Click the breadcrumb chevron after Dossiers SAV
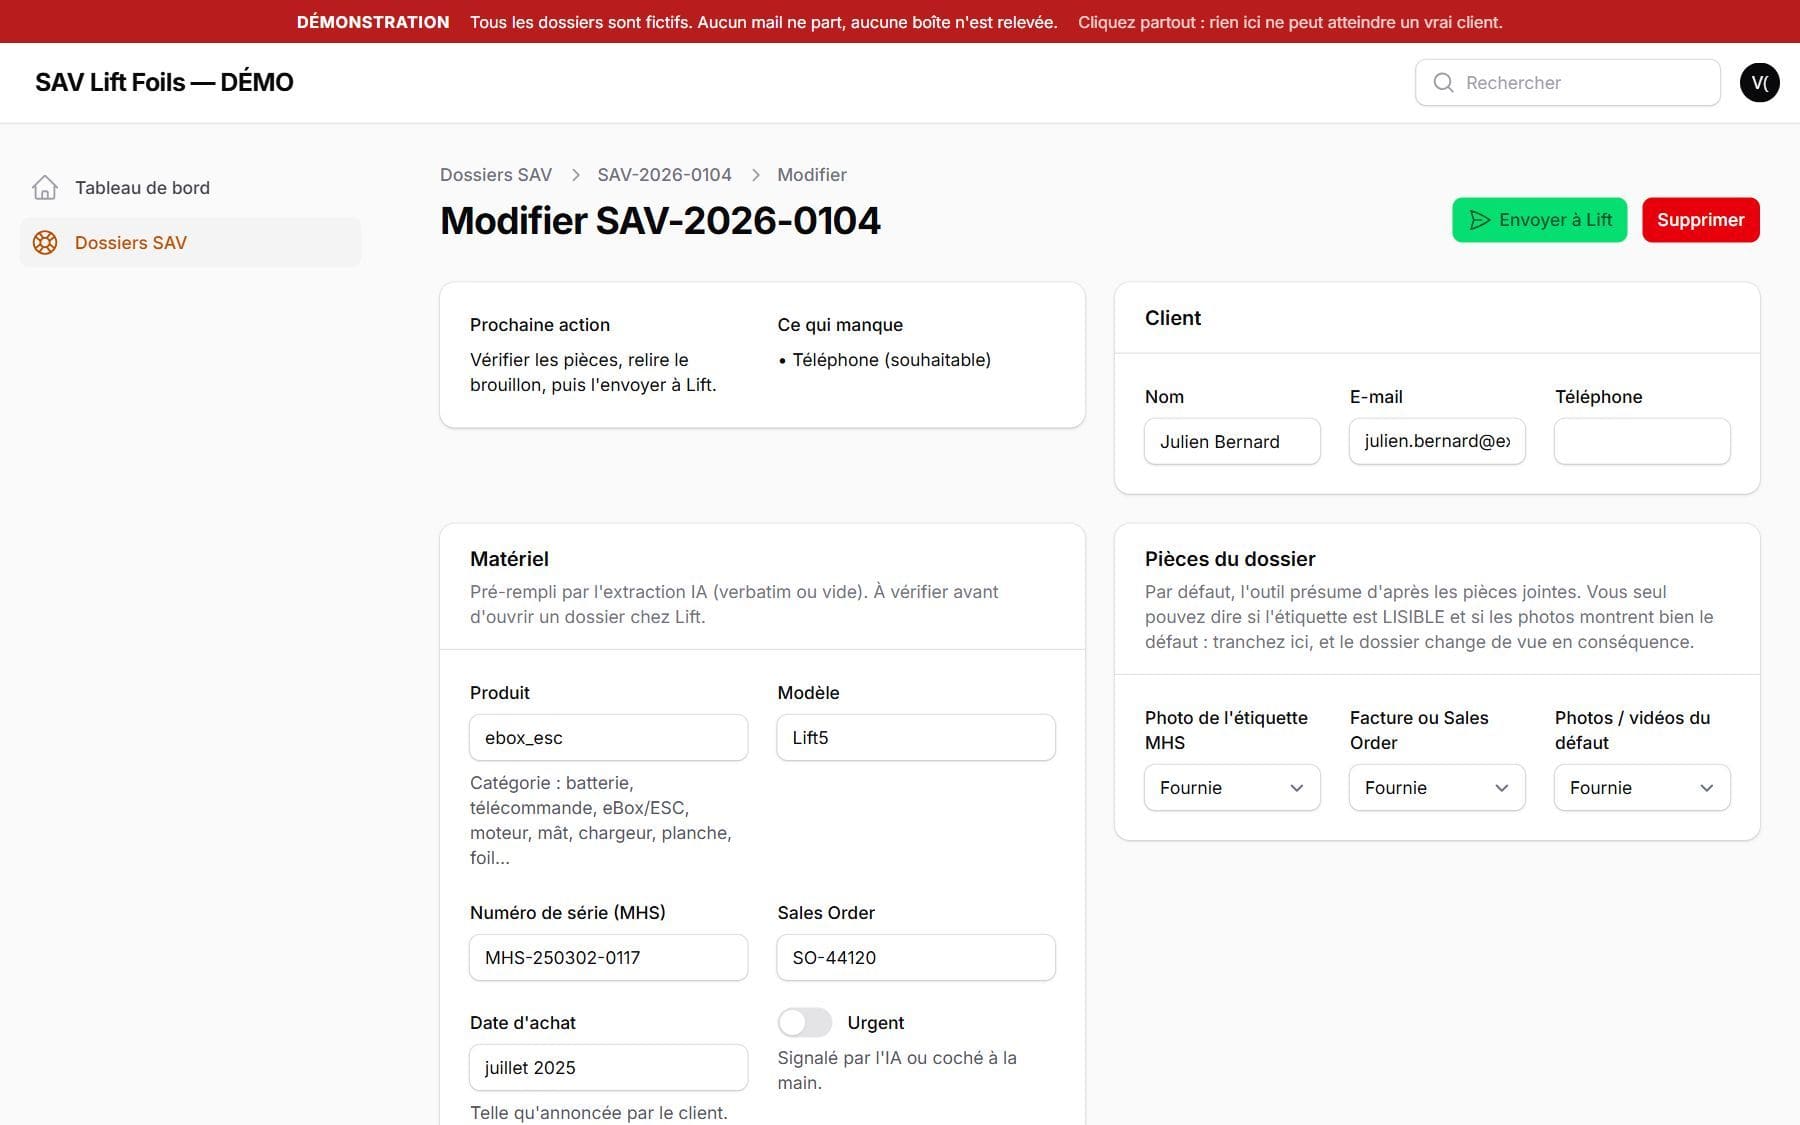1800x1125 pixels. click(575, 175)
